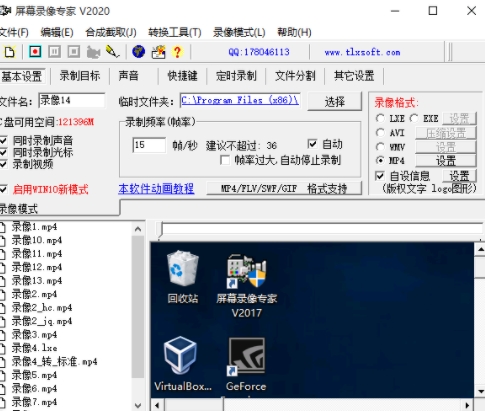Image resolution: width=485 pixels, height=411 pixels.
Task: Switch to 其它设置 tab
Action: pyautogui.click(x=354, y=76)
